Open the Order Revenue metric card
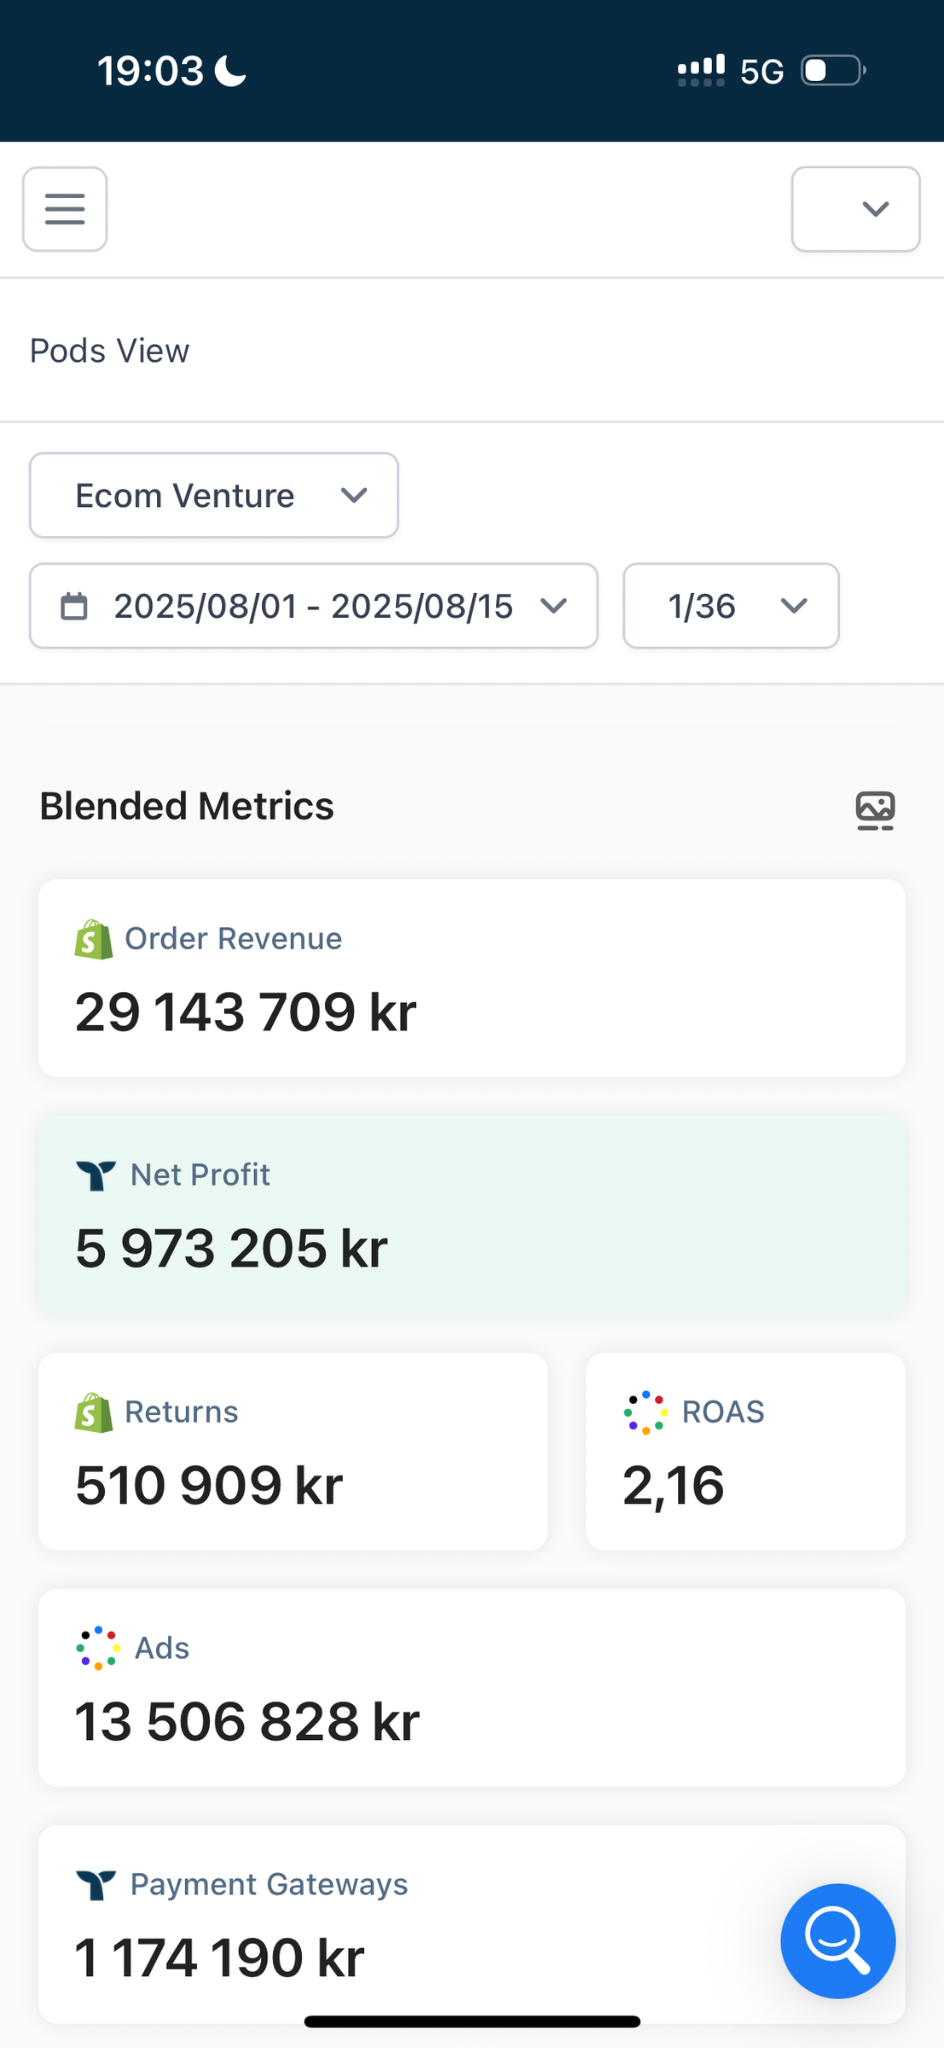944x2048 pixels. (472, 978)
